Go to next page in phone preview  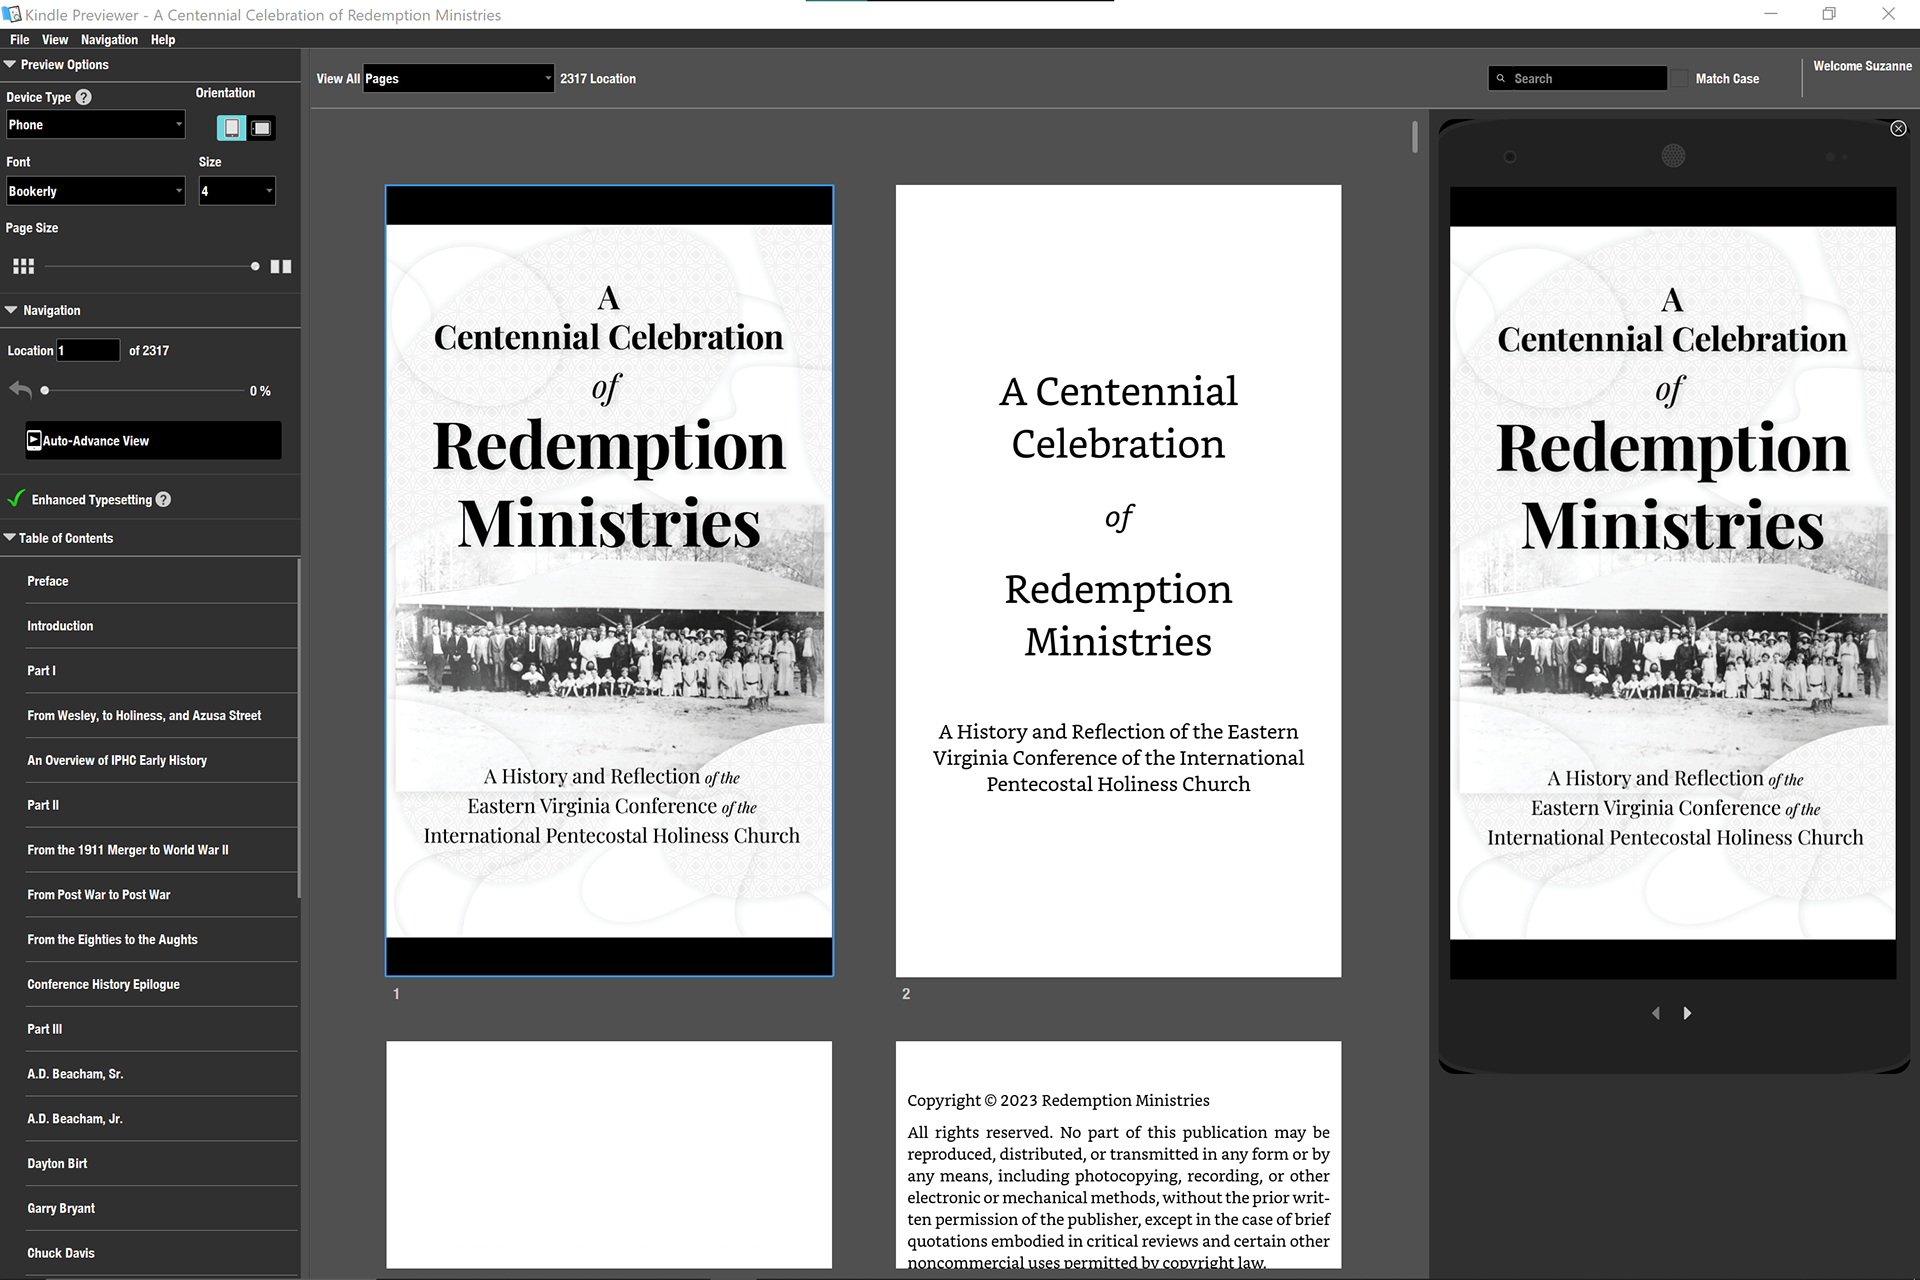click(1688, 1013)
